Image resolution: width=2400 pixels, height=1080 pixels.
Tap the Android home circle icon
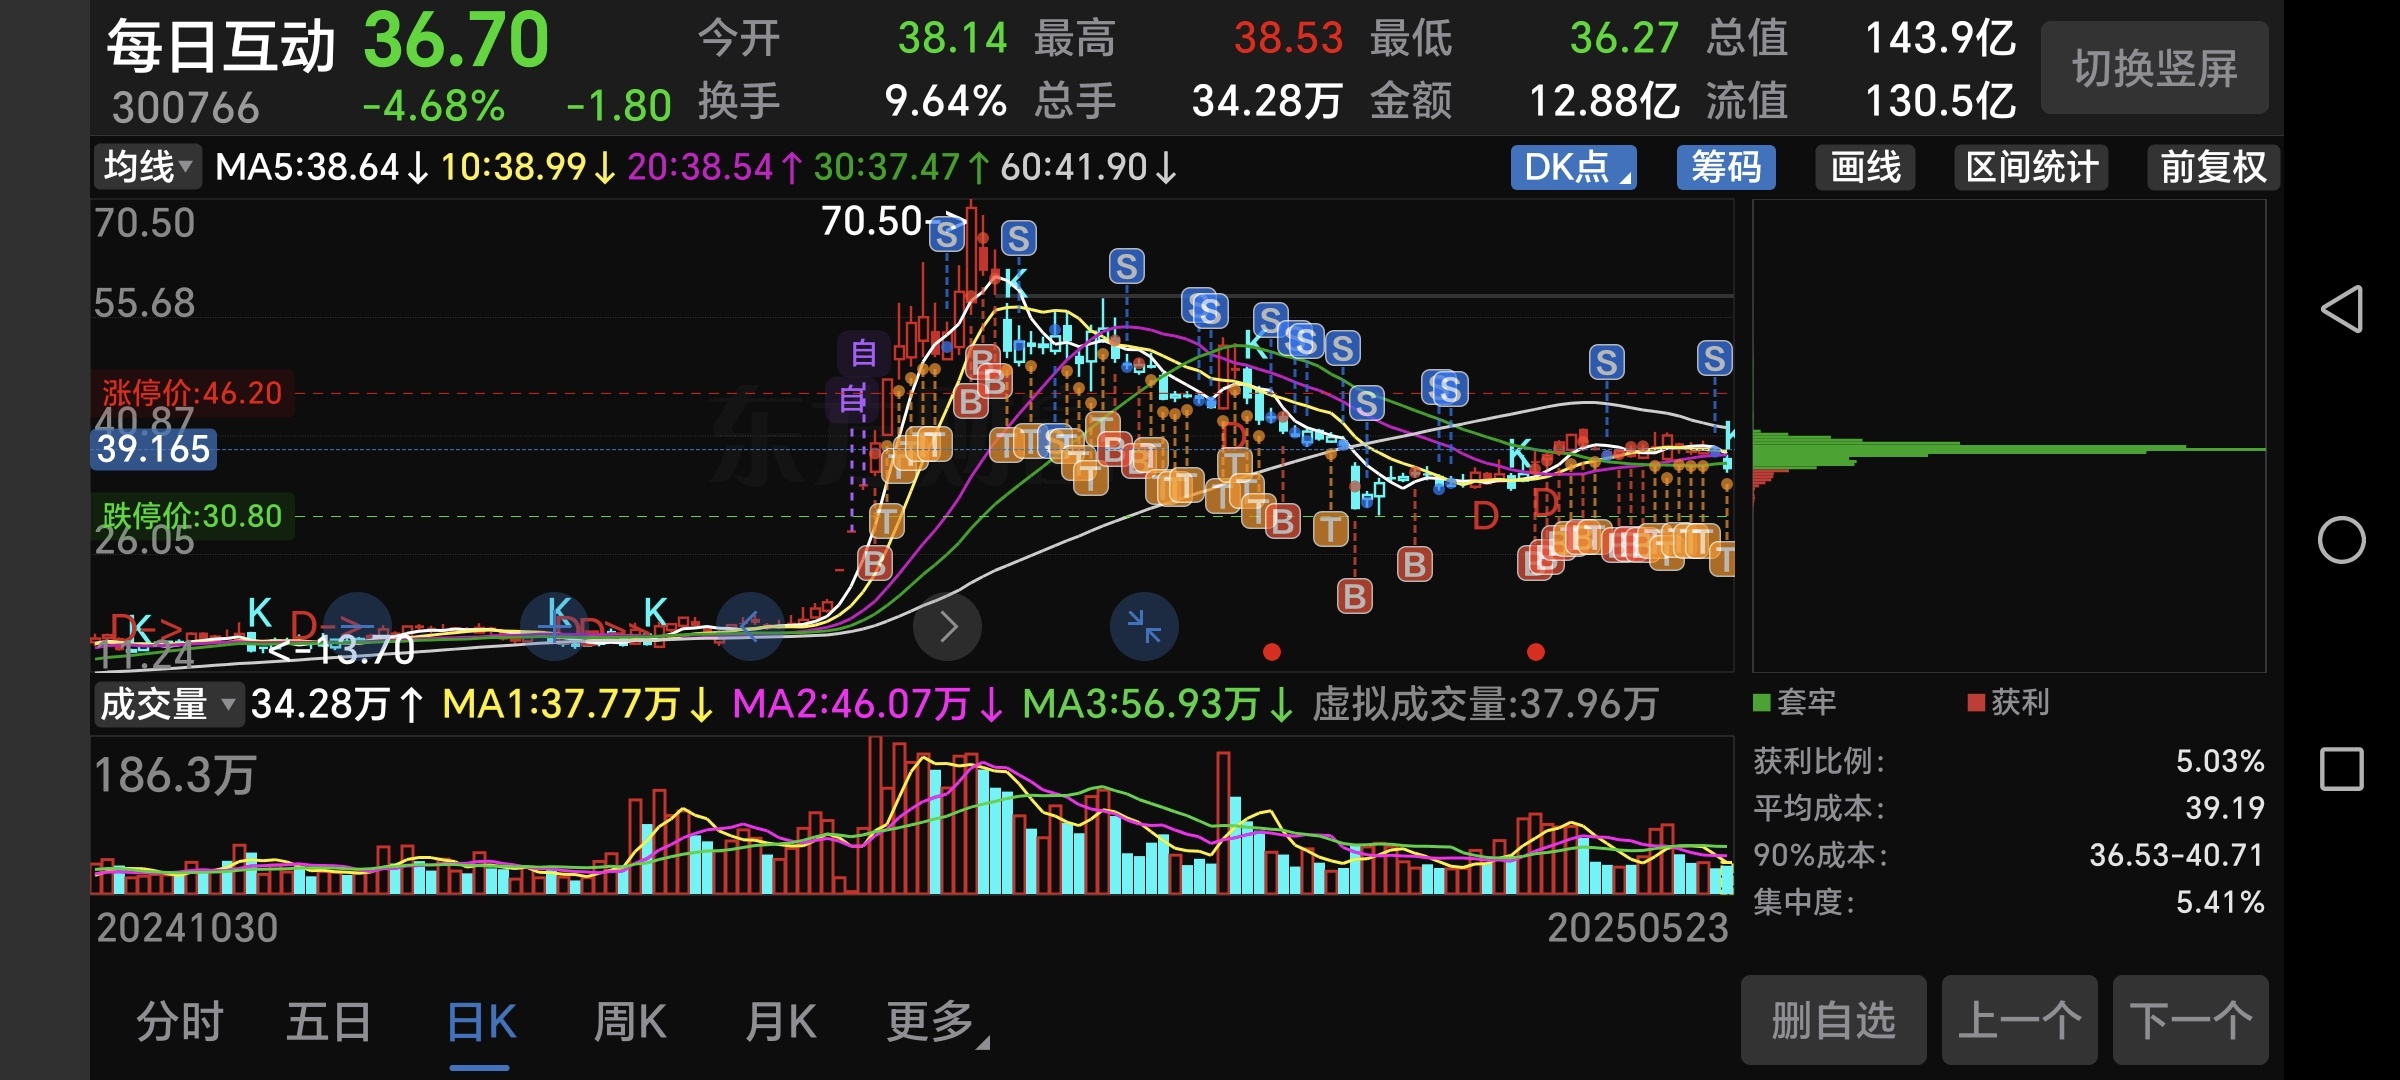click(2342, 540)
